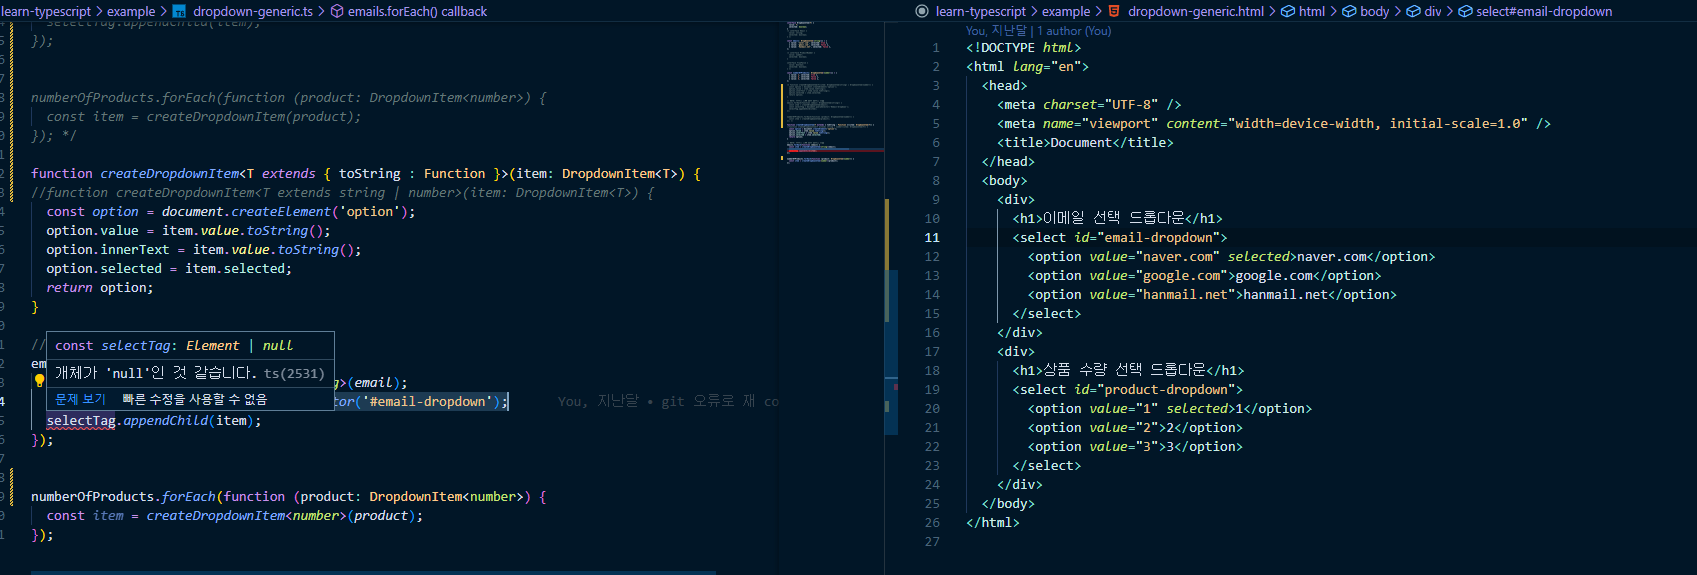Click the google.com option line
Screen dimensions: 1697x575
[x=1204, y=275]
